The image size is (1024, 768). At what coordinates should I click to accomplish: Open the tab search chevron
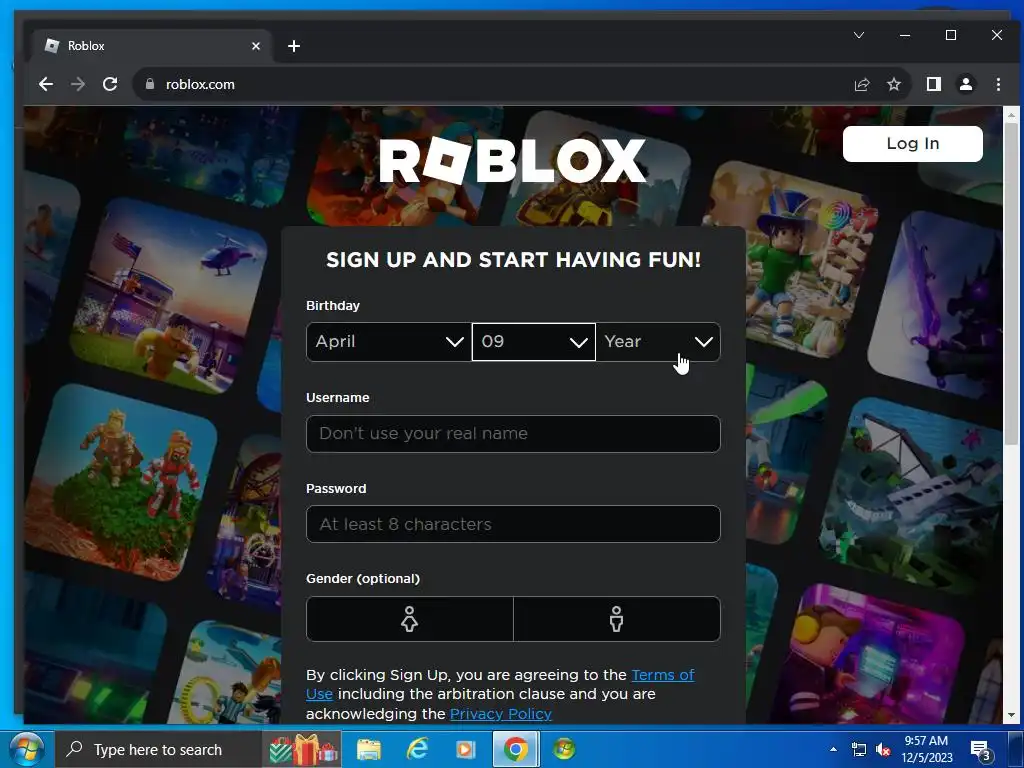pyautogui.click(x=859, y=35)
